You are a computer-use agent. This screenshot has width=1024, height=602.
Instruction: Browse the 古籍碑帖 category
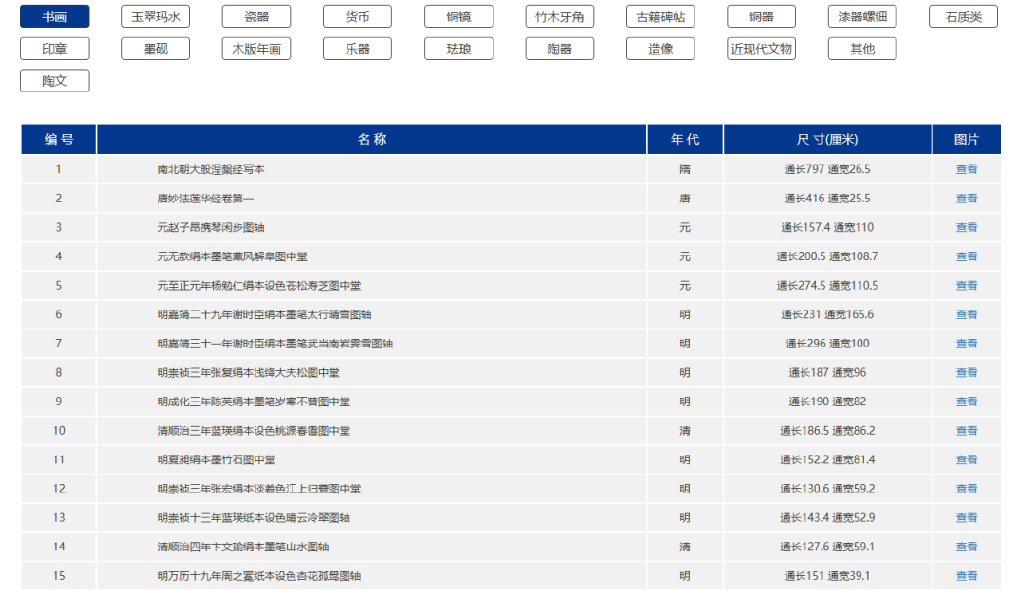[x=660, y=16]
